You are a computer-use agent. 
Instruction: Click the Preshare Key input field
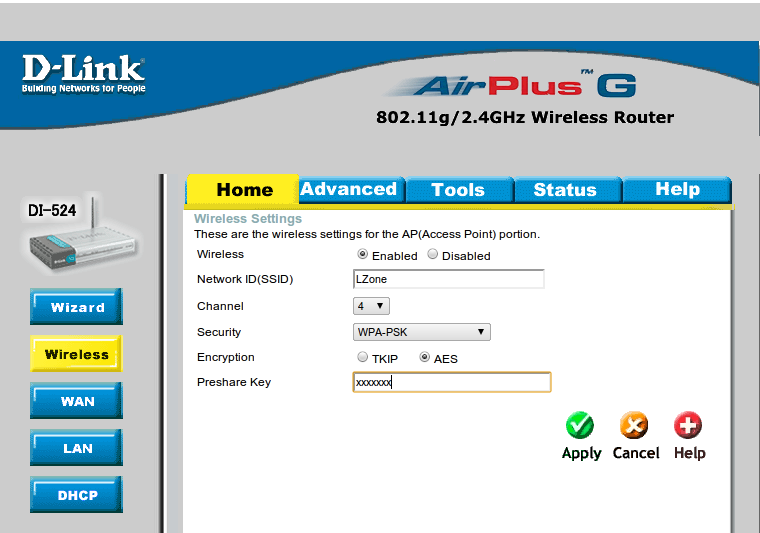point(452,382)
